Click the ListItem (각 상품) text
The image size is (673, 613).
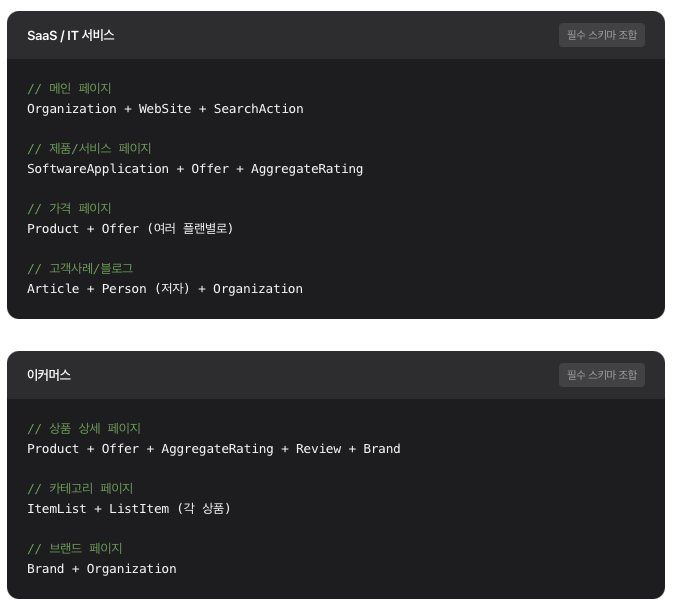click(170, 508)
